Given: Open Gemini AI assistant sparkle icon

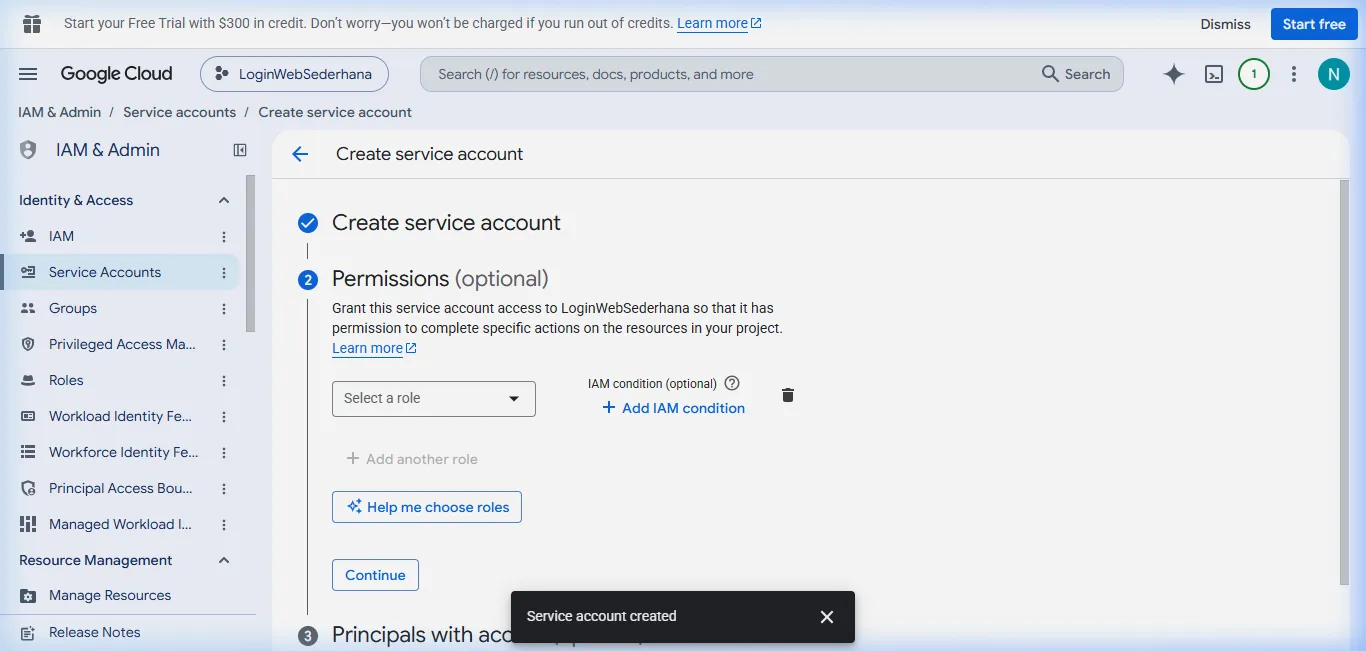Looking at the screenshot, I should pos(1174,74).
